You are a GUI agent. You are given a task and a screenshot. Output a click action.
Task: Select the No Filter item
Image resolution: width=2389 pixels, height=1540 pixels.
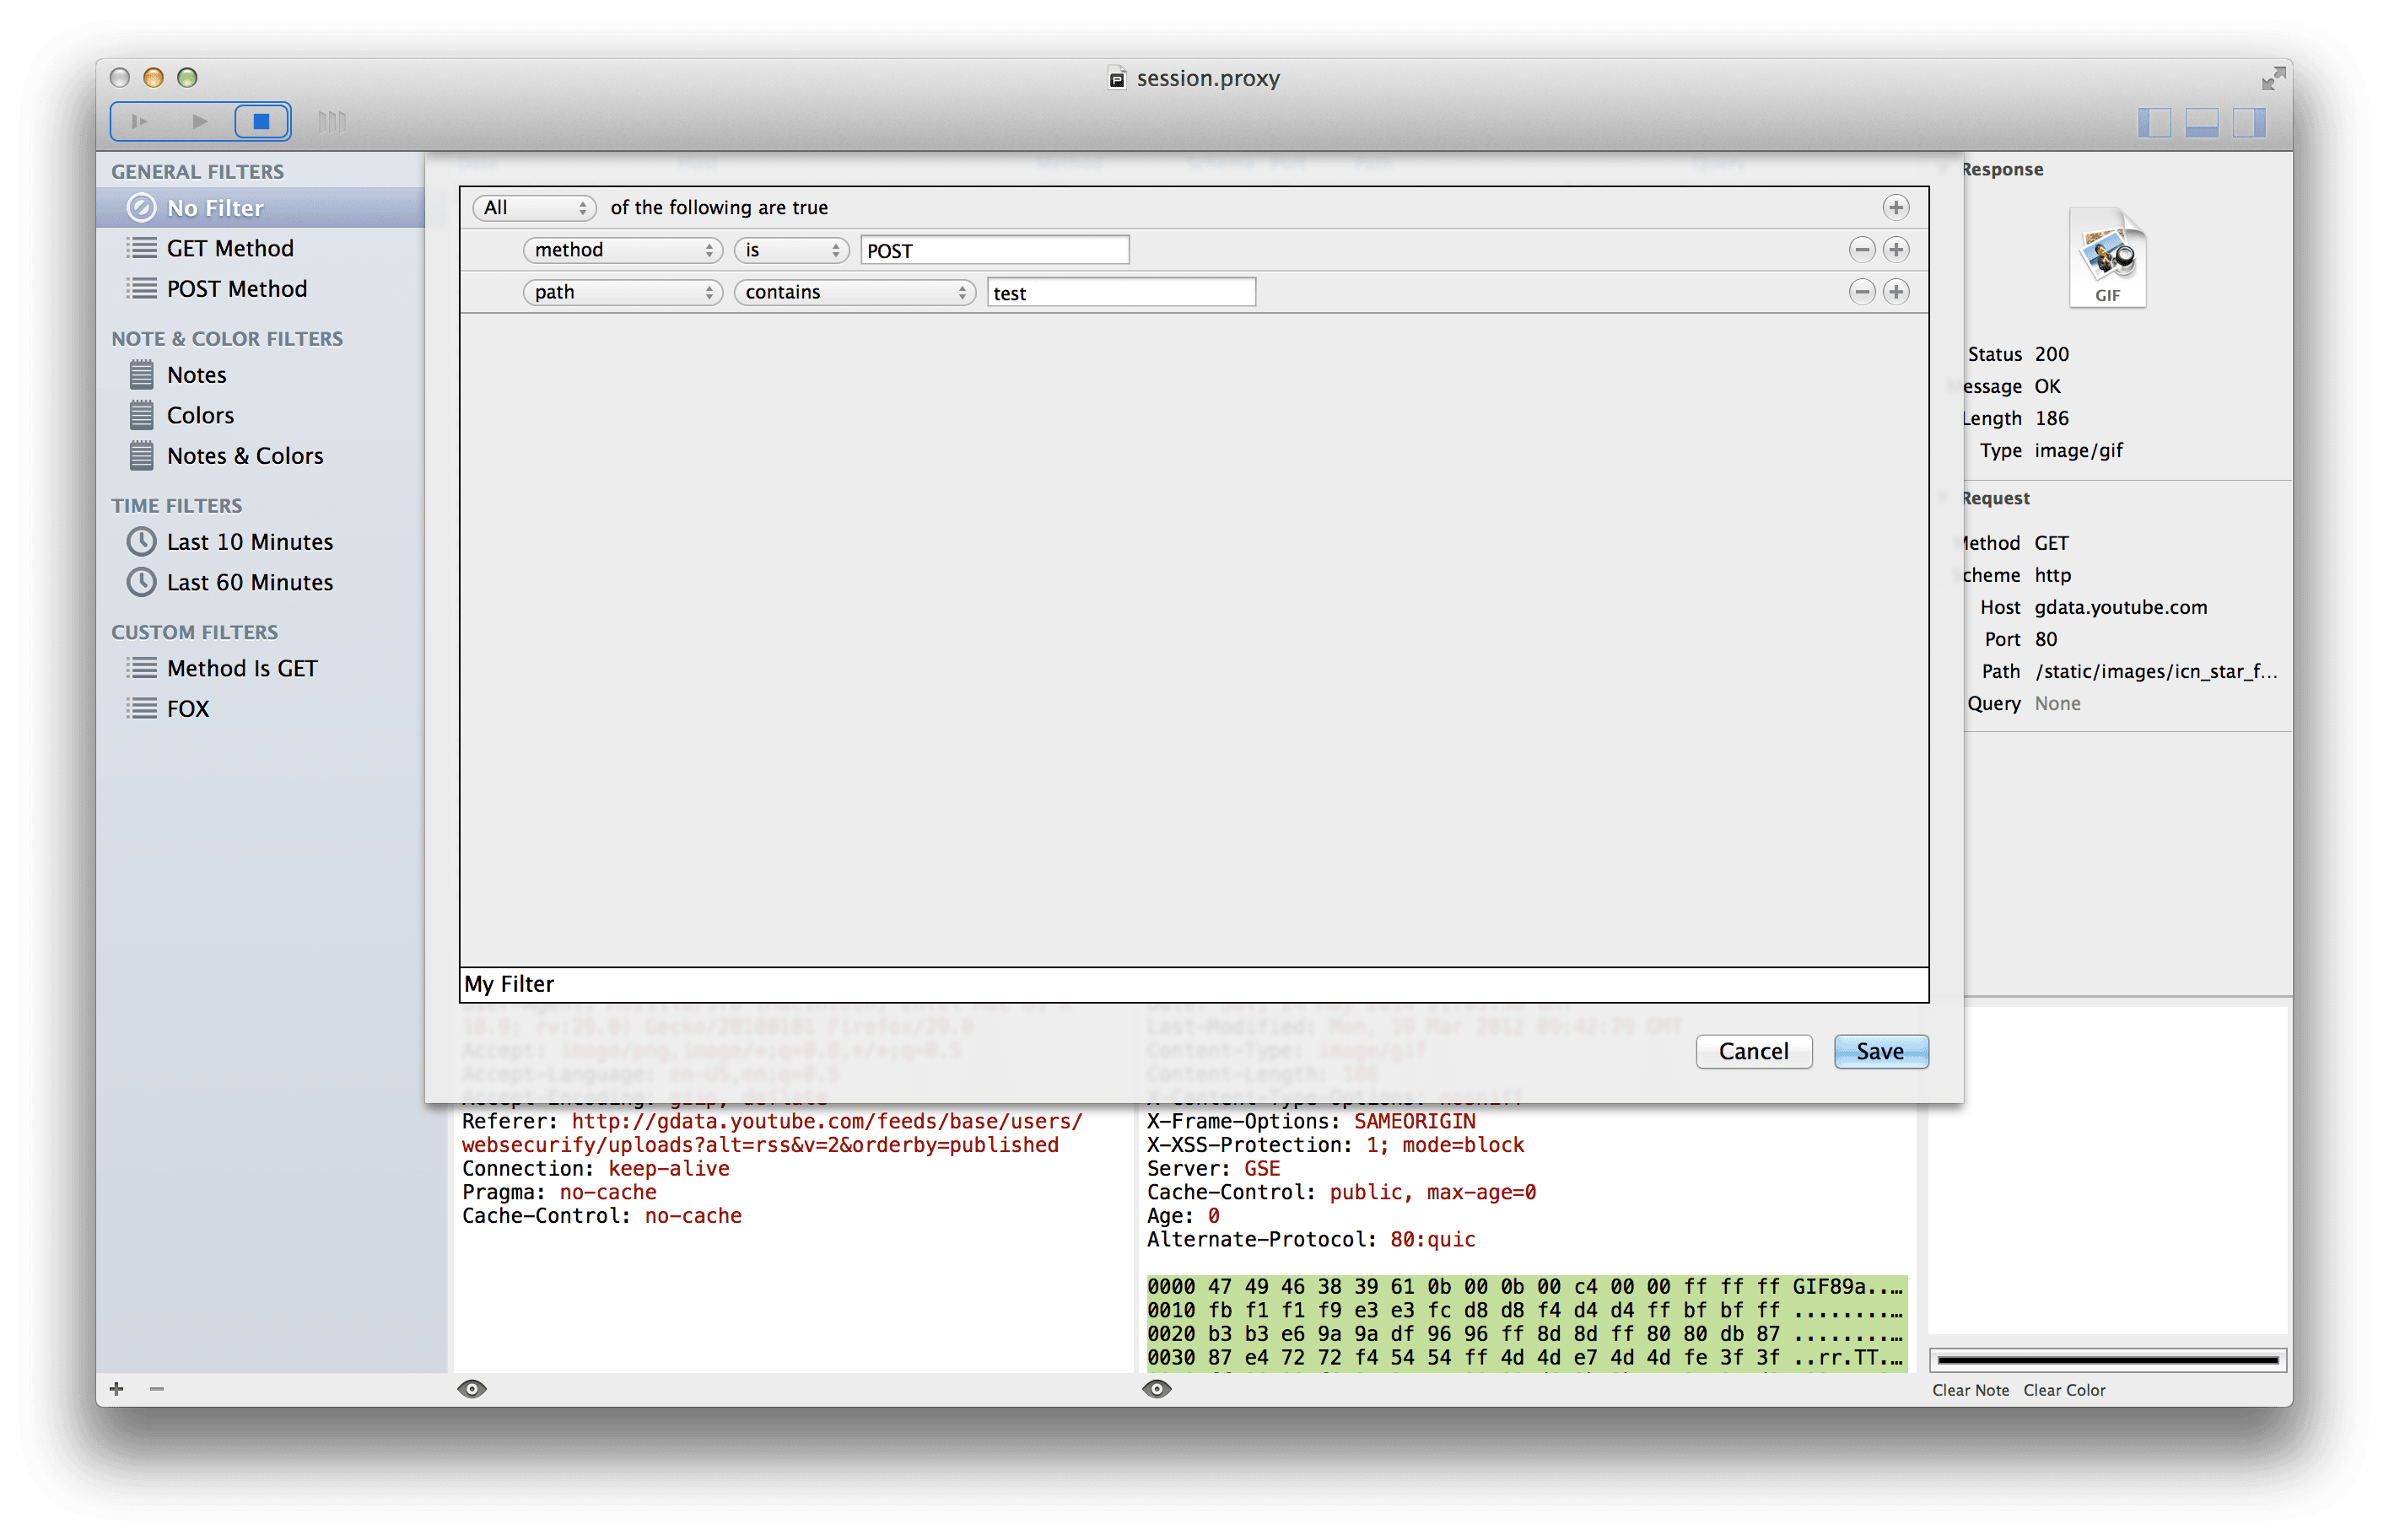(x=261, y=208)
